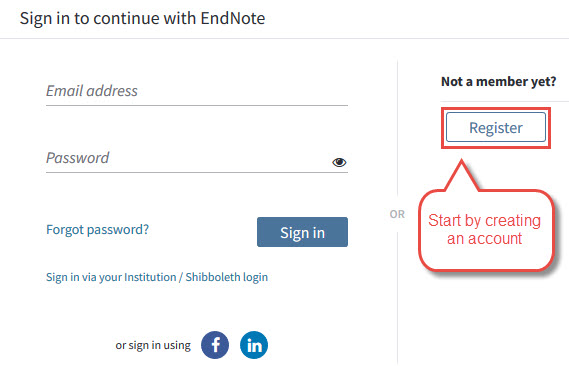This screenshot has height=366, width=569.
Task: Click the 'or sign in using' label
Action: click(x=153, y=345)
